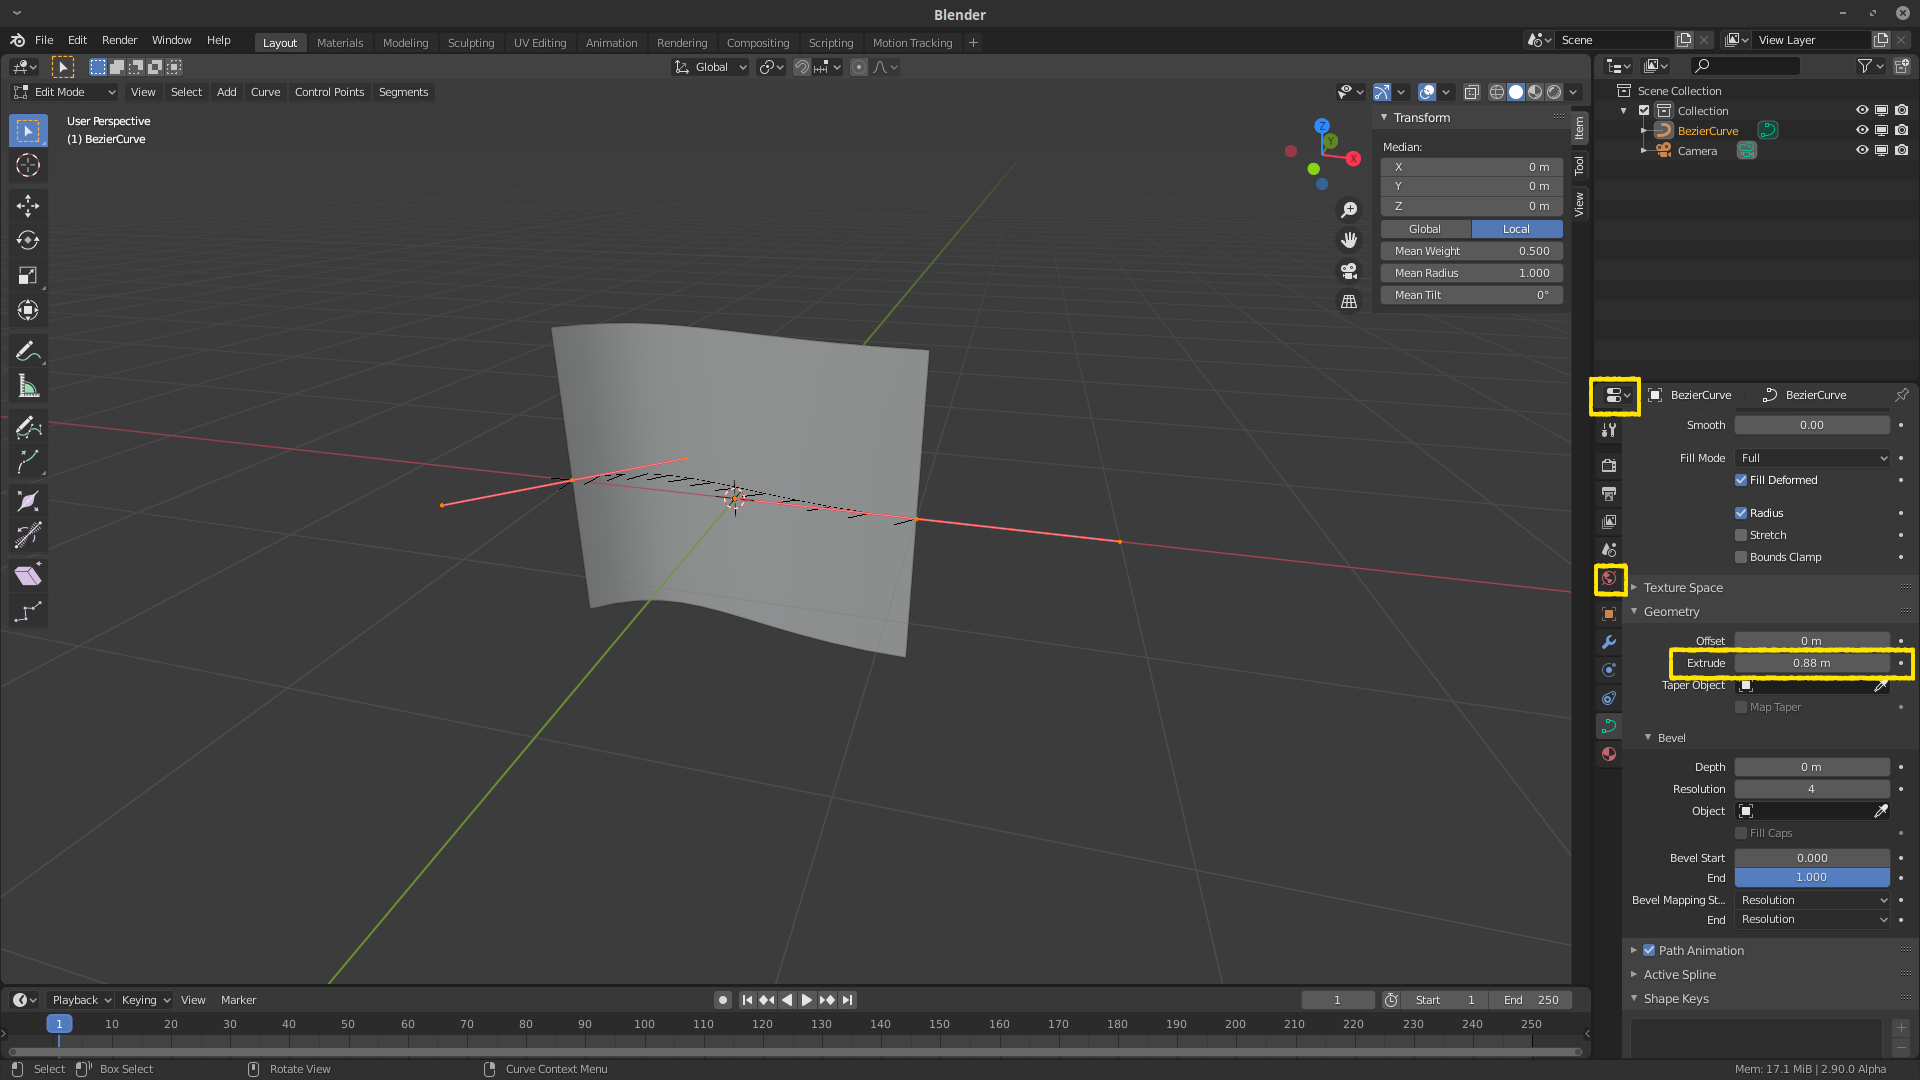Play the animation forward
The image size is (1920, 1080).
807,1000
